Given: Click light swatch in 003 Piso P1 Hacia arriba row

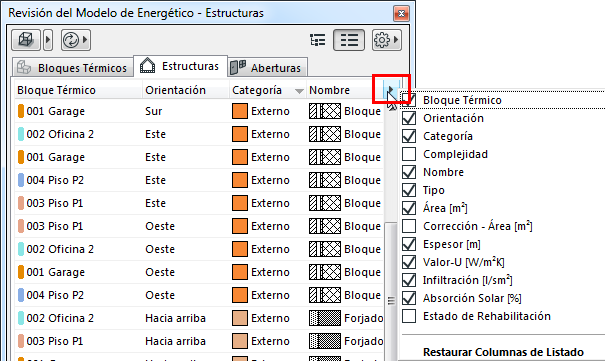Looking at the screenshot, I should tap(240, 341).
